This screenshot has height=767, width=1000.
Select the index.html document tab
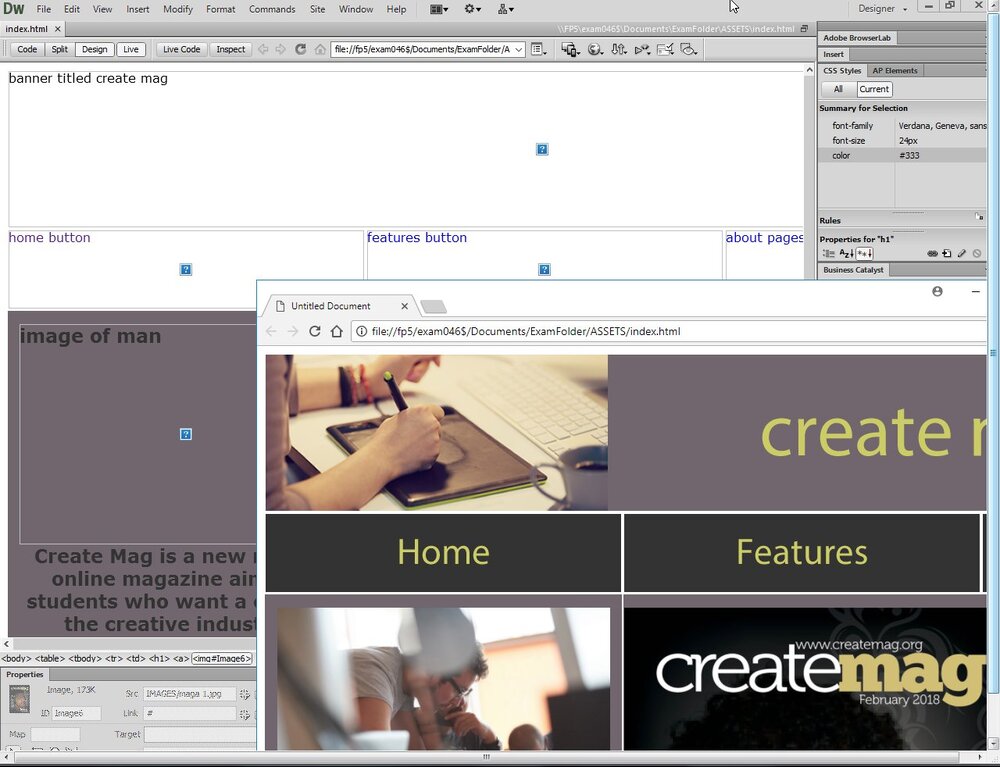pos(27,29)
